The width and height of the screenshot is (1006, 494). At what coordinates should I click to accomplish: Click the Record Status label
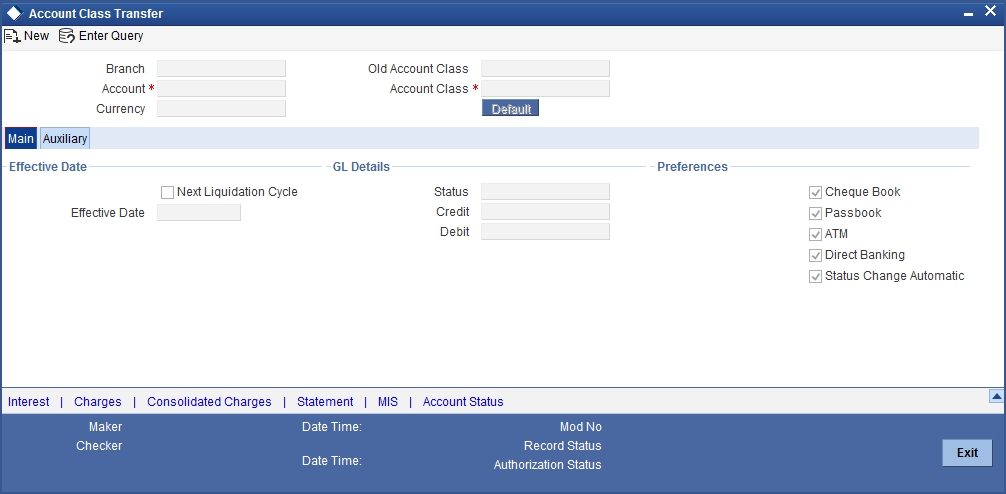(x=563, y=446)
